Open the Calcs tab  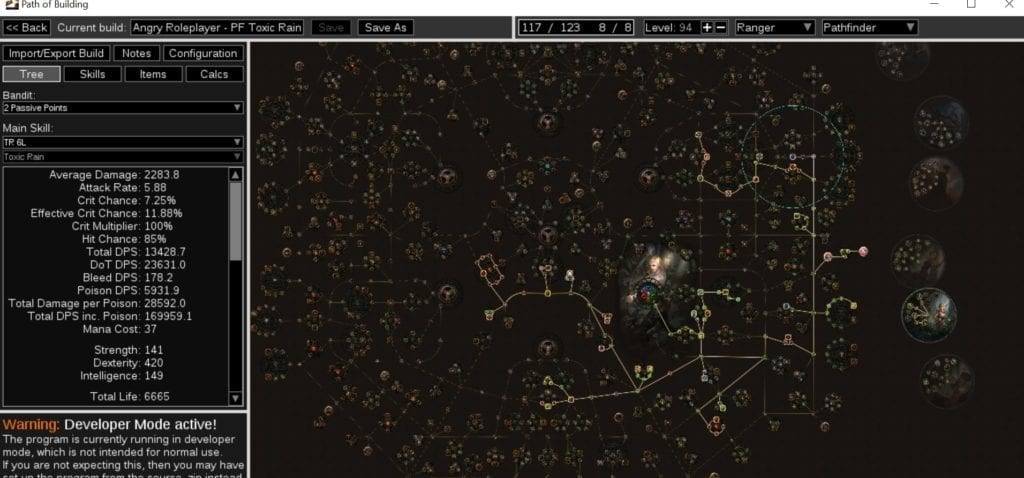click(216, 74)
